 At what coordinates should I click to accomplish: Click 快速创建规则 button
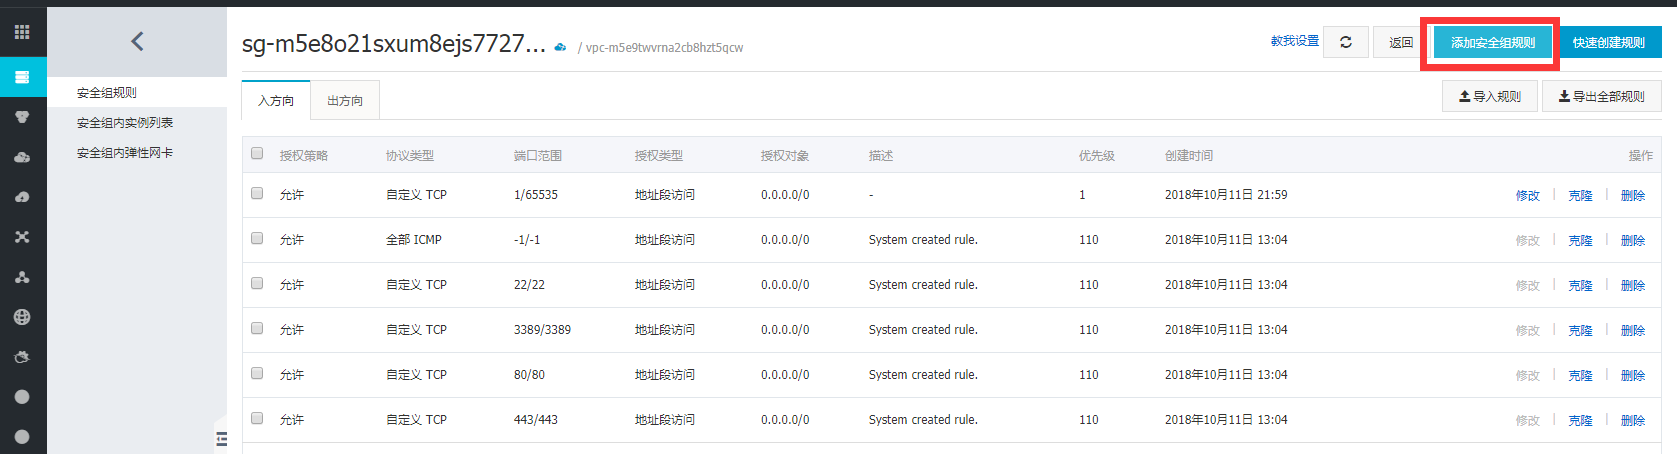[1608, 42]
